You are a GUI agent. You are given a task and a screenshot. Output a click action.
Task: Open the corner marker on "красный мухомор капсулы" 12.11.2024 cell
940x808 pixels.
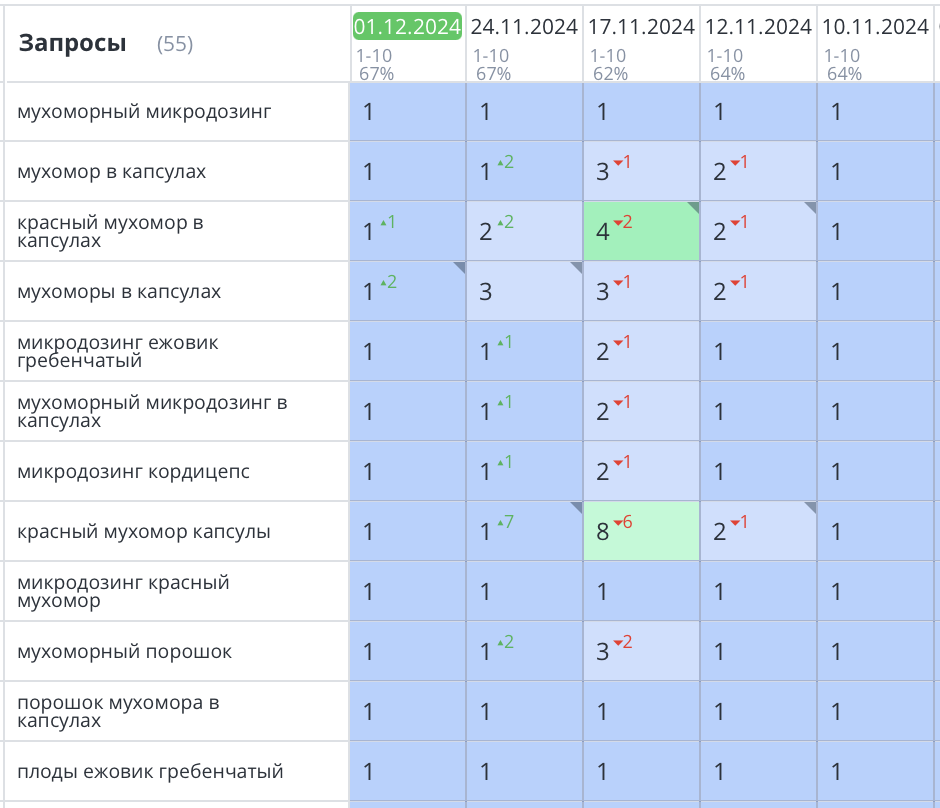(808, 505)
